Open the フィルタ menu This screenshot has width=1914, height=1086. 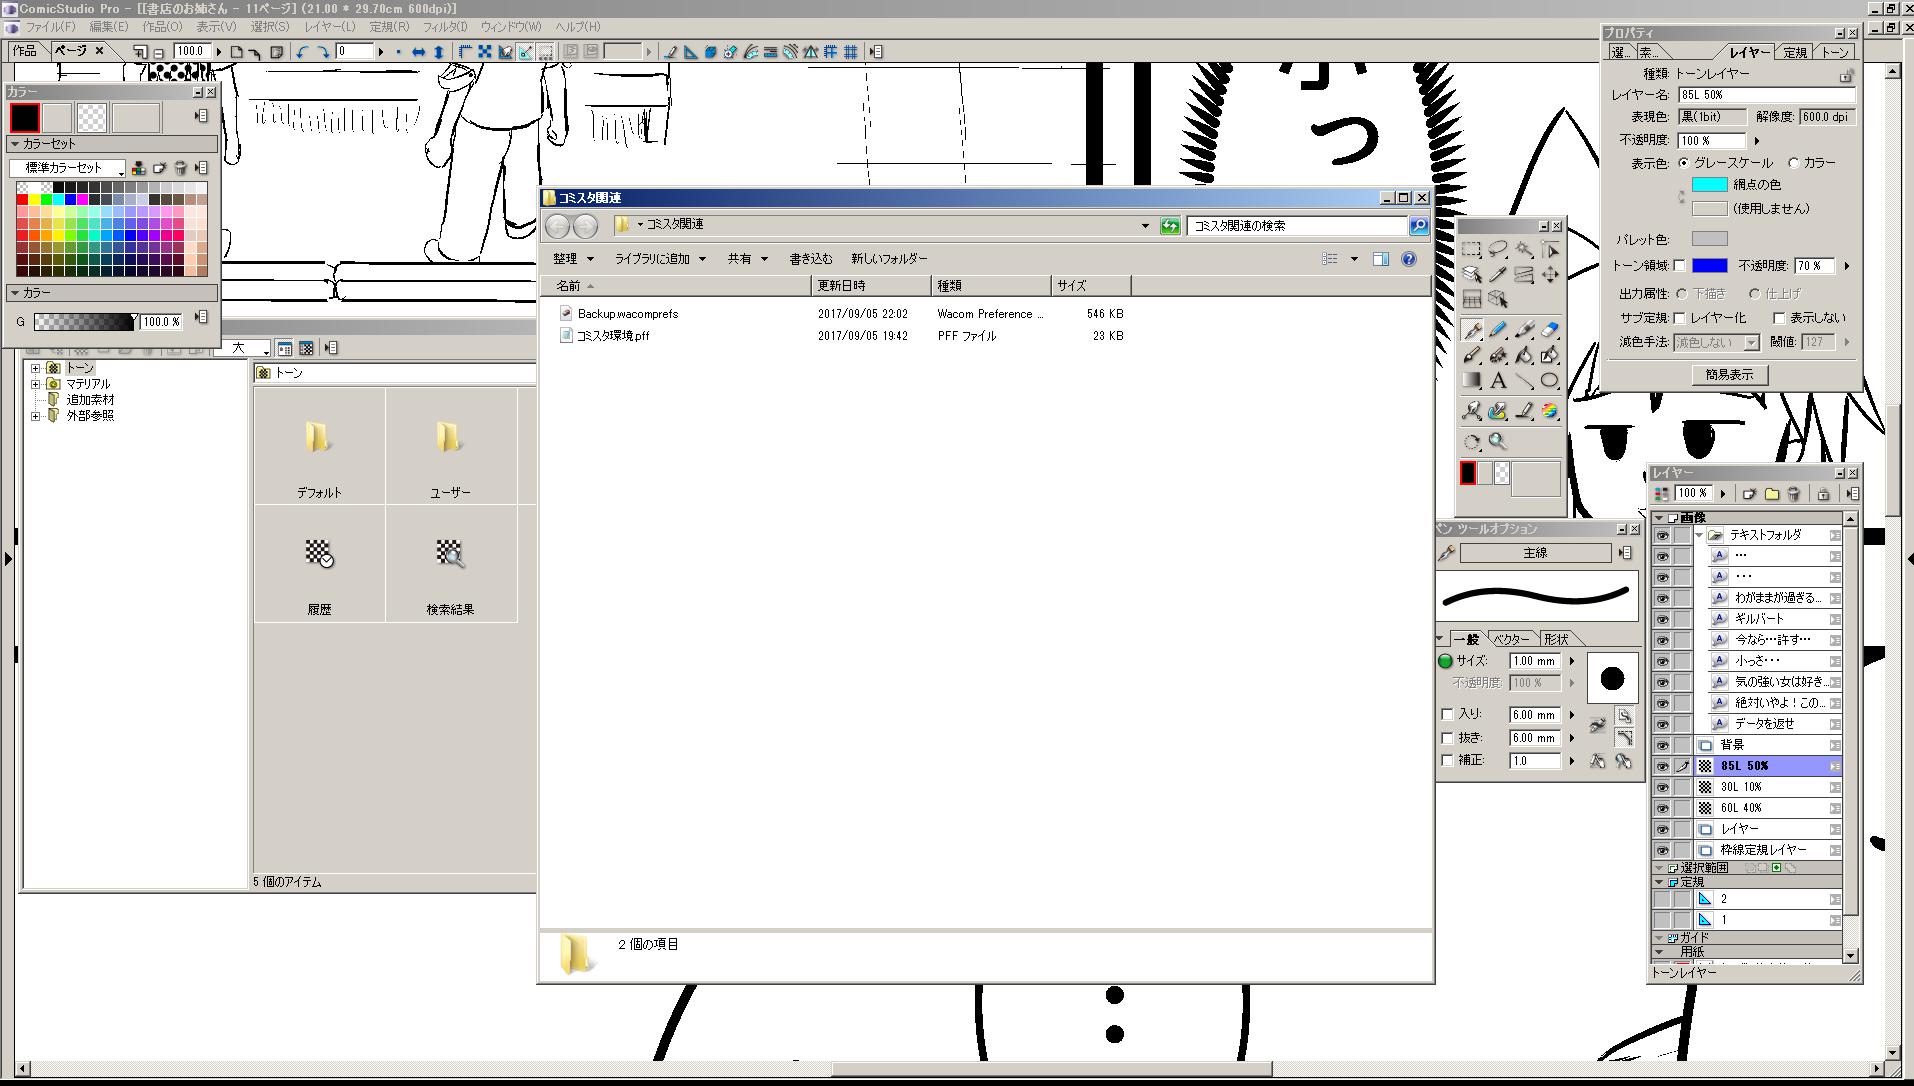[444, 27]
